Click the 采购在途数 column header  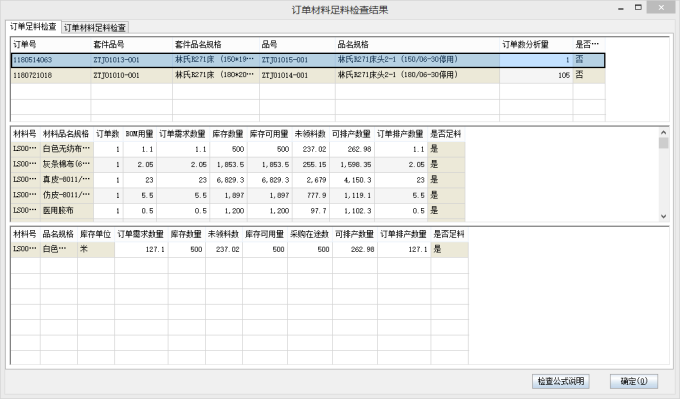310,235
